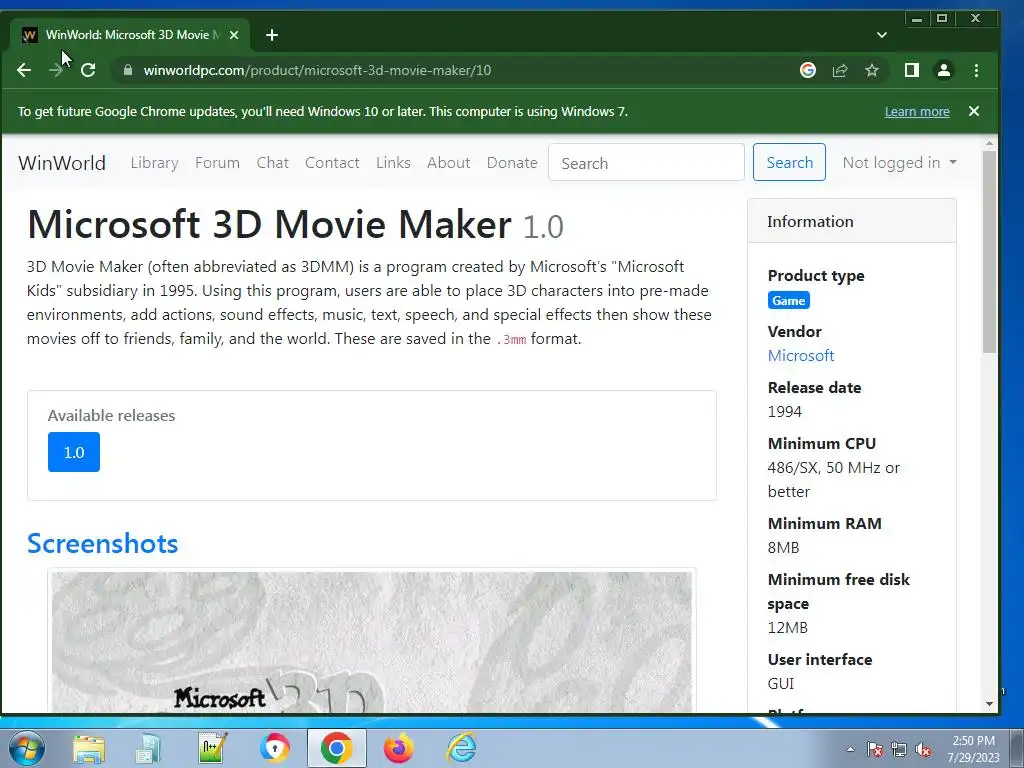
Task: Open the Chat menu item
Action: 272,163
